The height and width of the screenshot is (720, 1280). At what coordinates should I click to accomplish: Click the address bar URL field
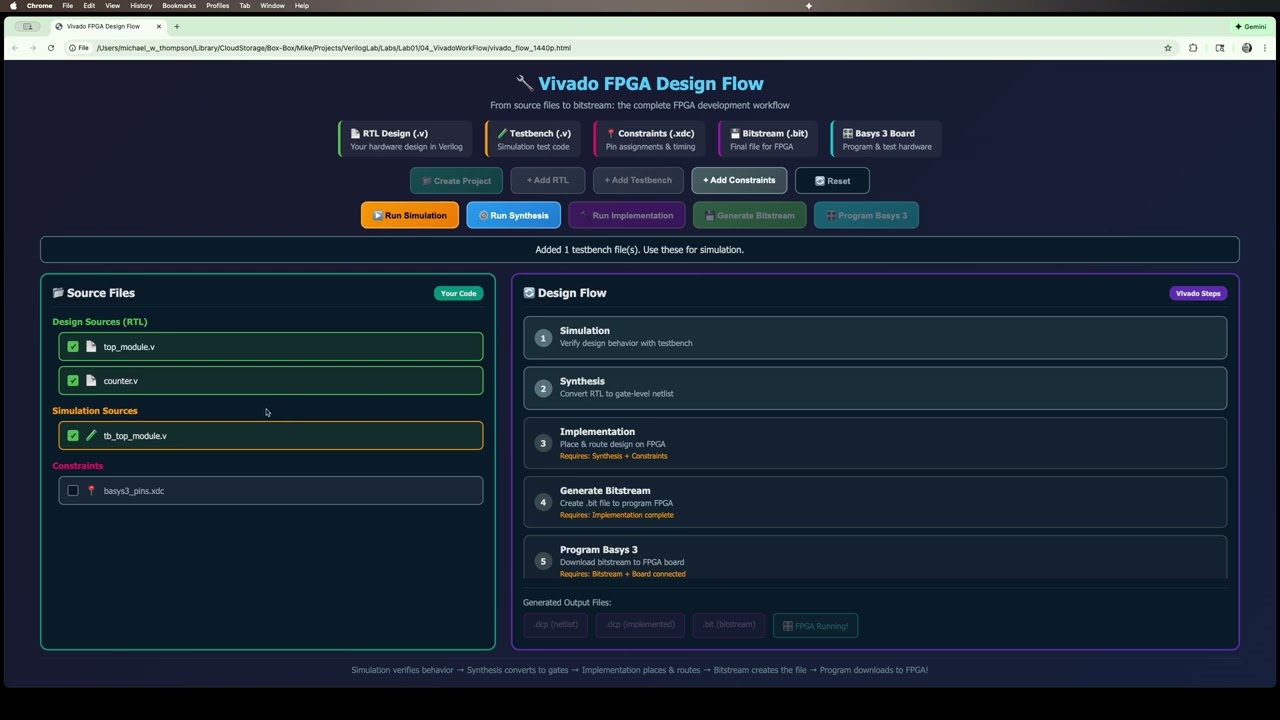[x=620, y=48]
